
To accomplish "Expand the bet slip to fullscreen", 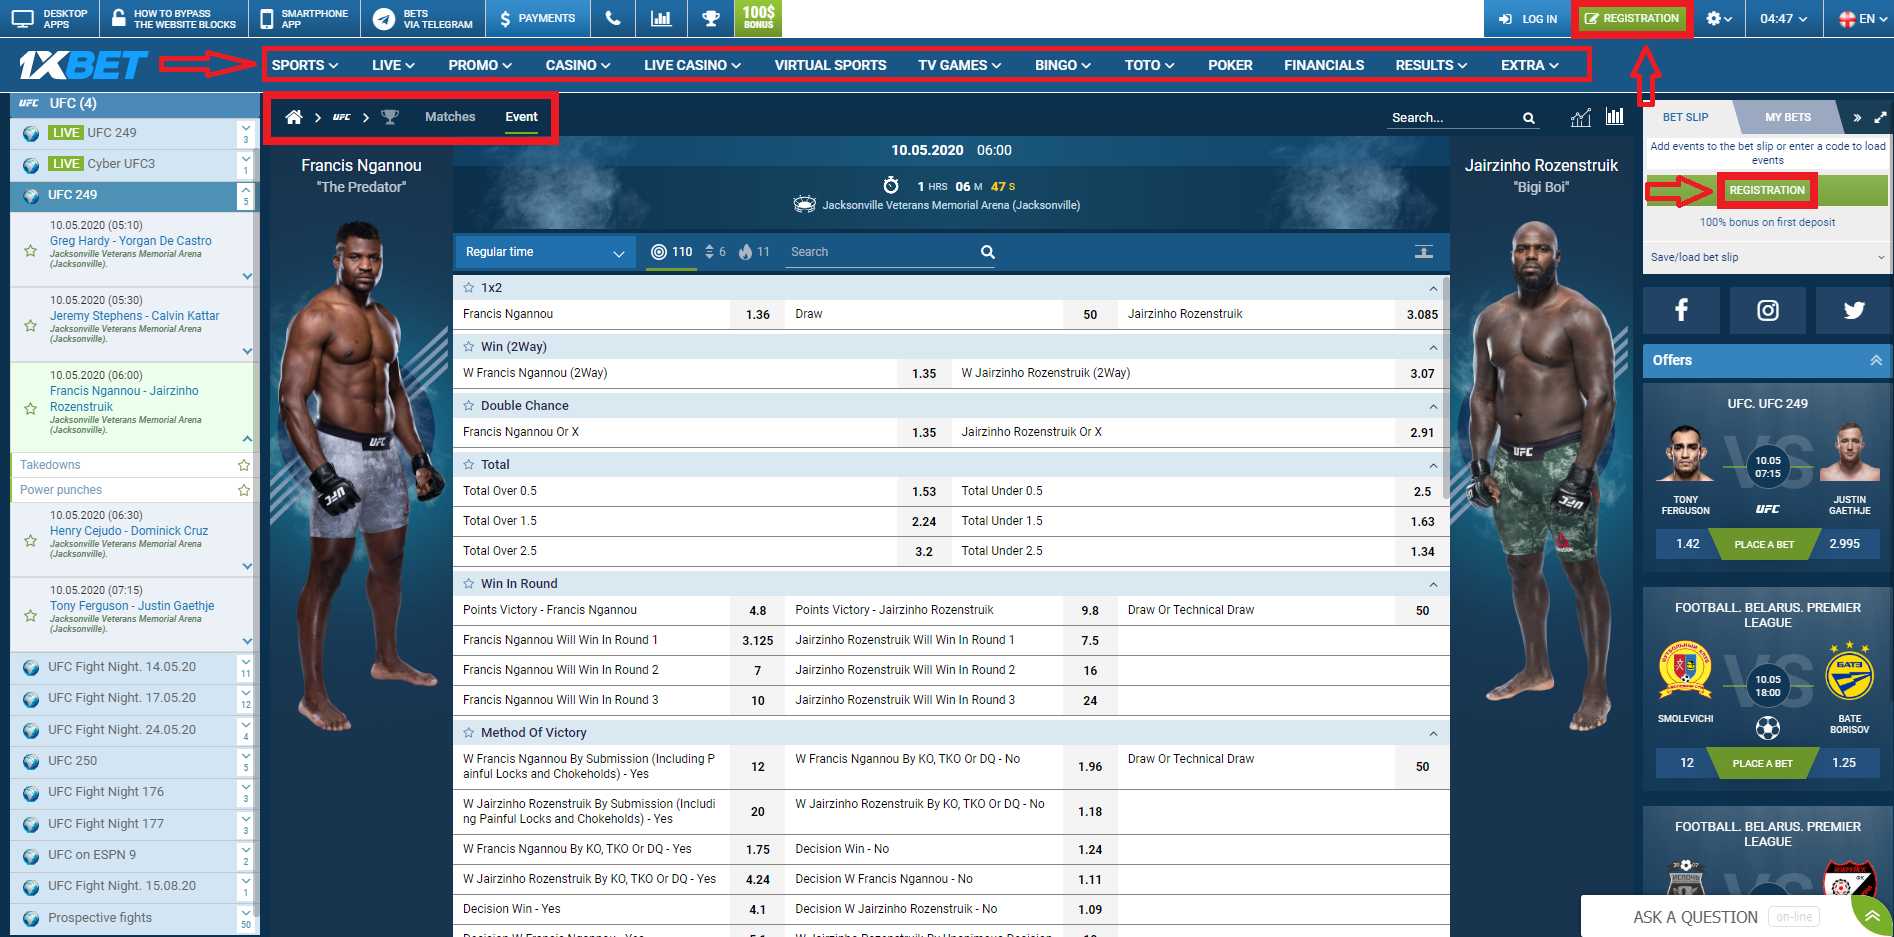I will [1880, 117].
